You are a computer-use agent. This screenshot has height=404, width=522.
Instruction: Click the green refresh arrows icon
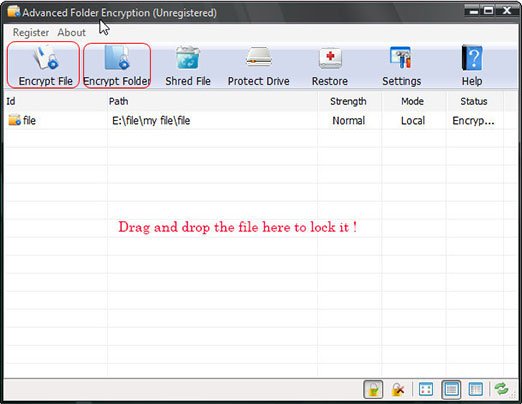pos(501,389)
